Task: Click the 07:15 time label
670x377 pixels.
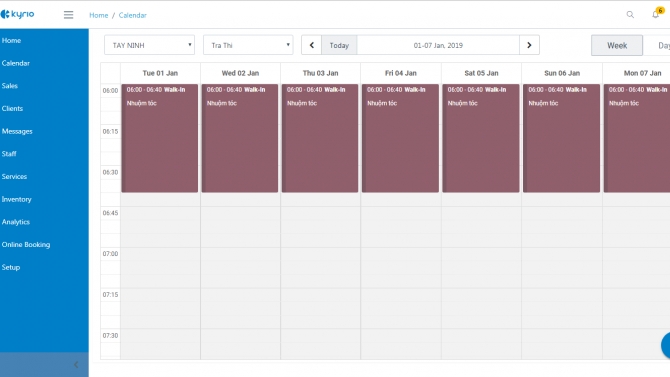Action: 110,295
